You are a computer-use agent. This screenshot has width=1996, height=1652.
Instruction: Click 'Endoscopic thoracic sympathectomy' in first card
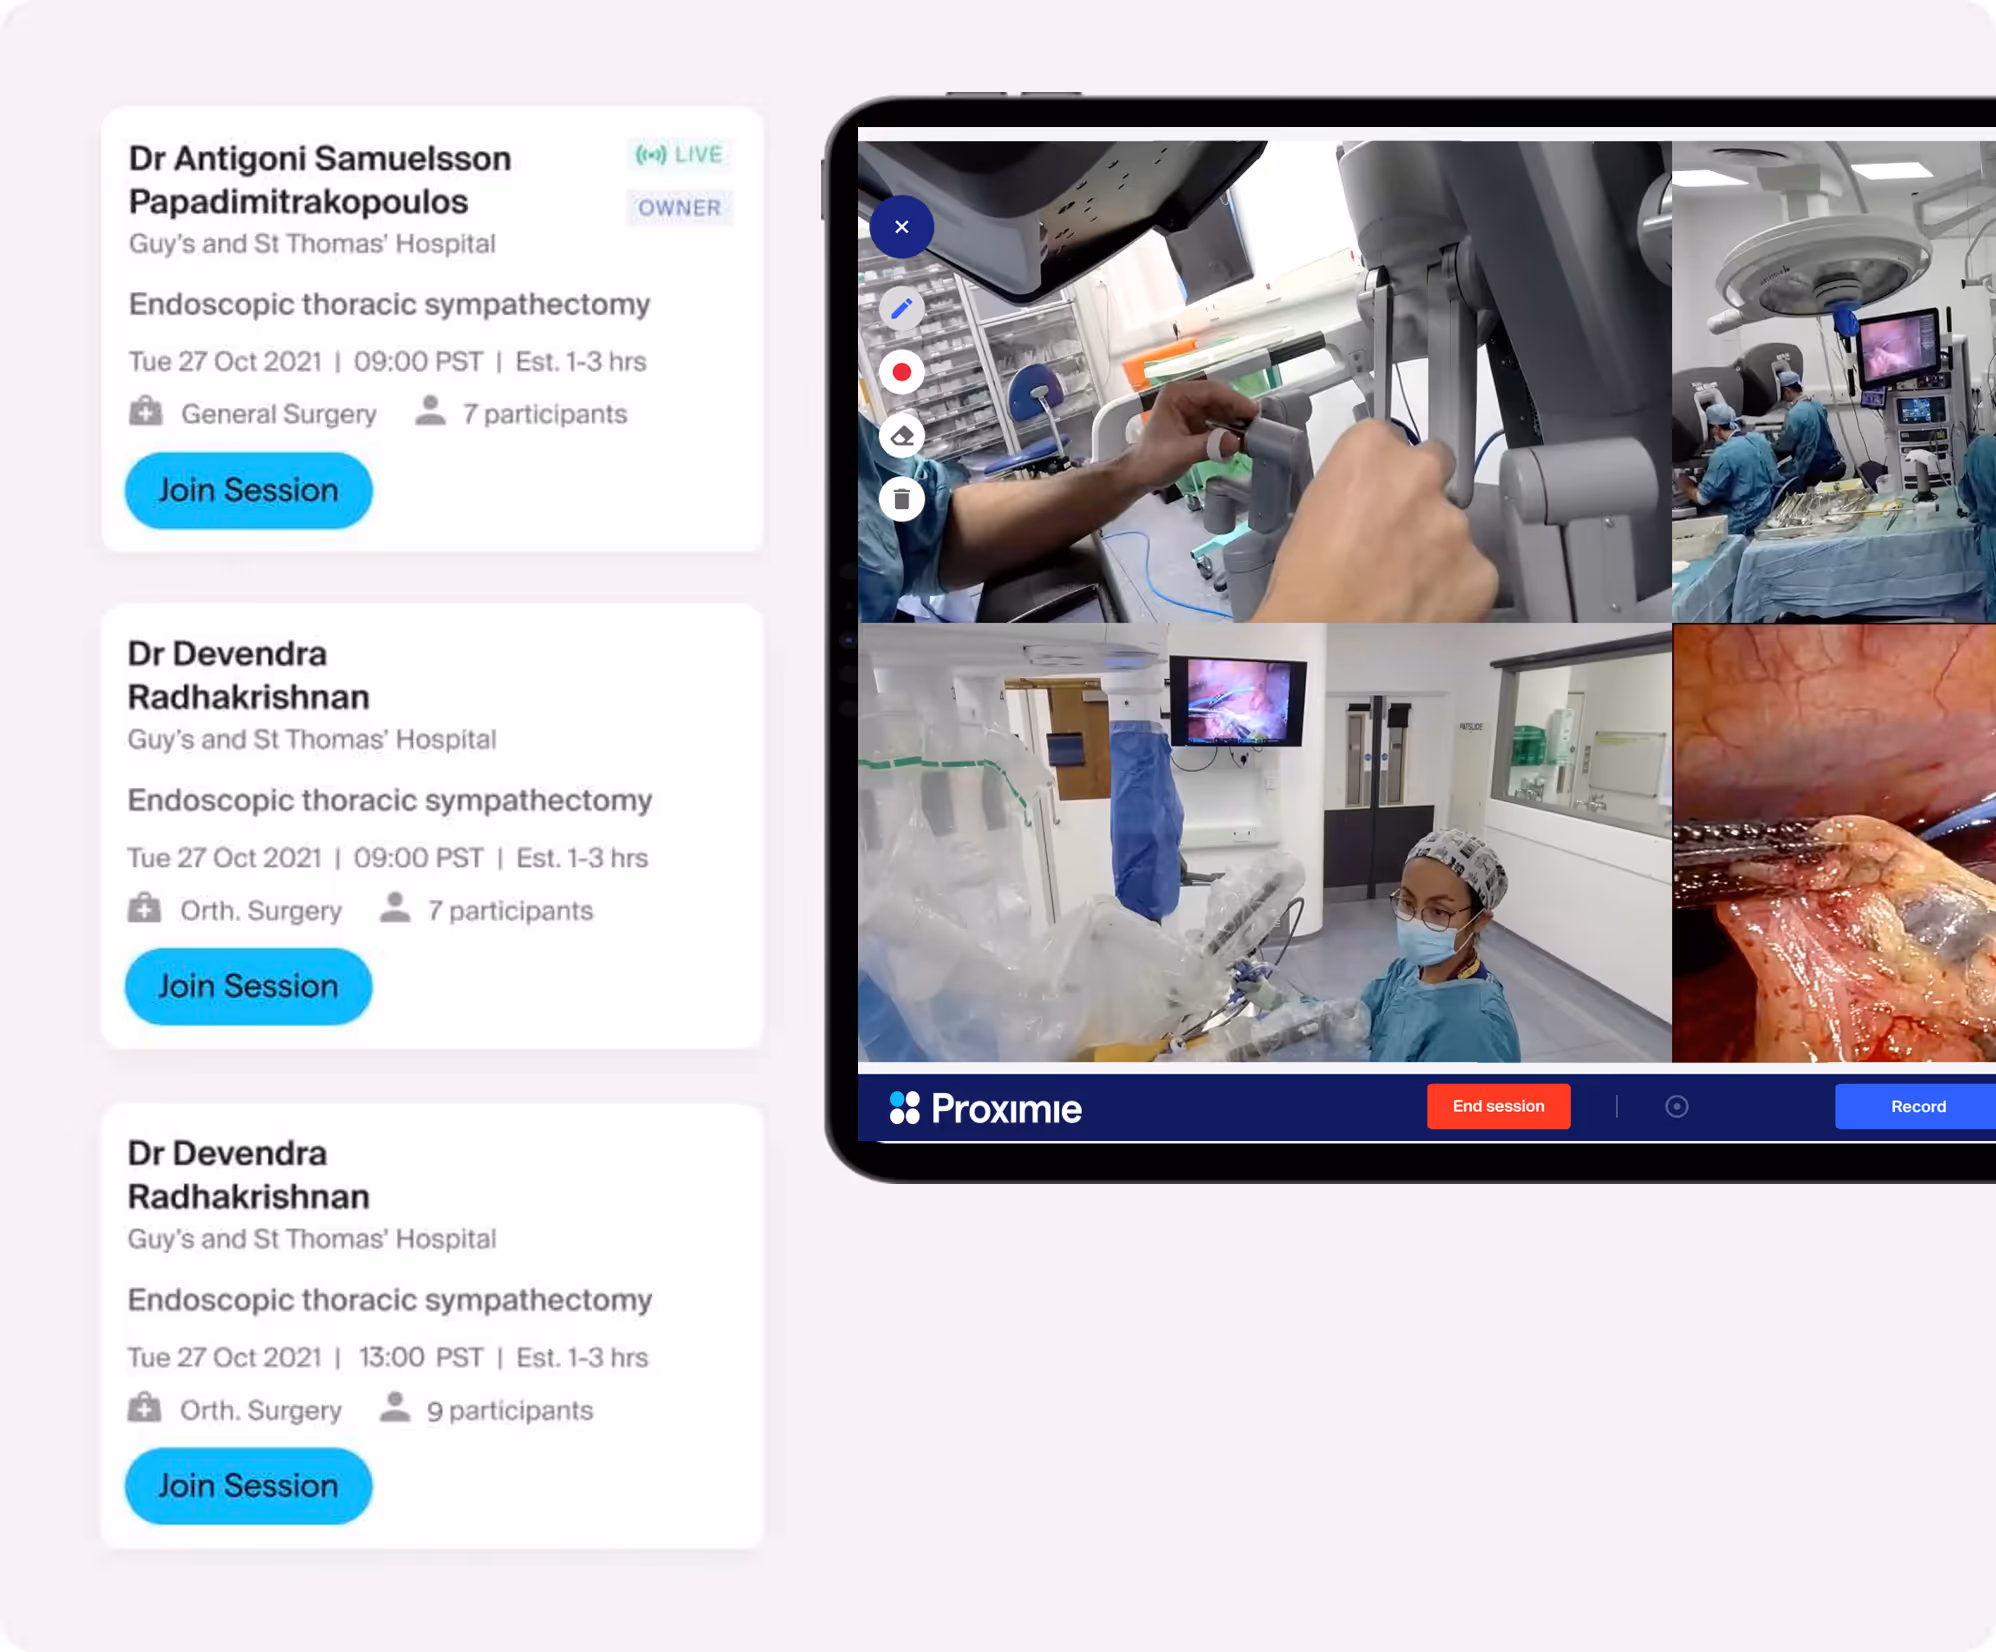[390, 304]
